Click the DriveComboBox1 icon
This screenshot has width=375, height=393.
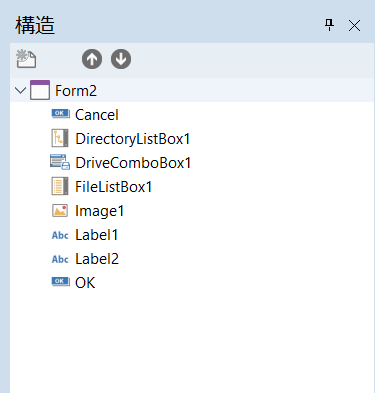coord(60,162)
